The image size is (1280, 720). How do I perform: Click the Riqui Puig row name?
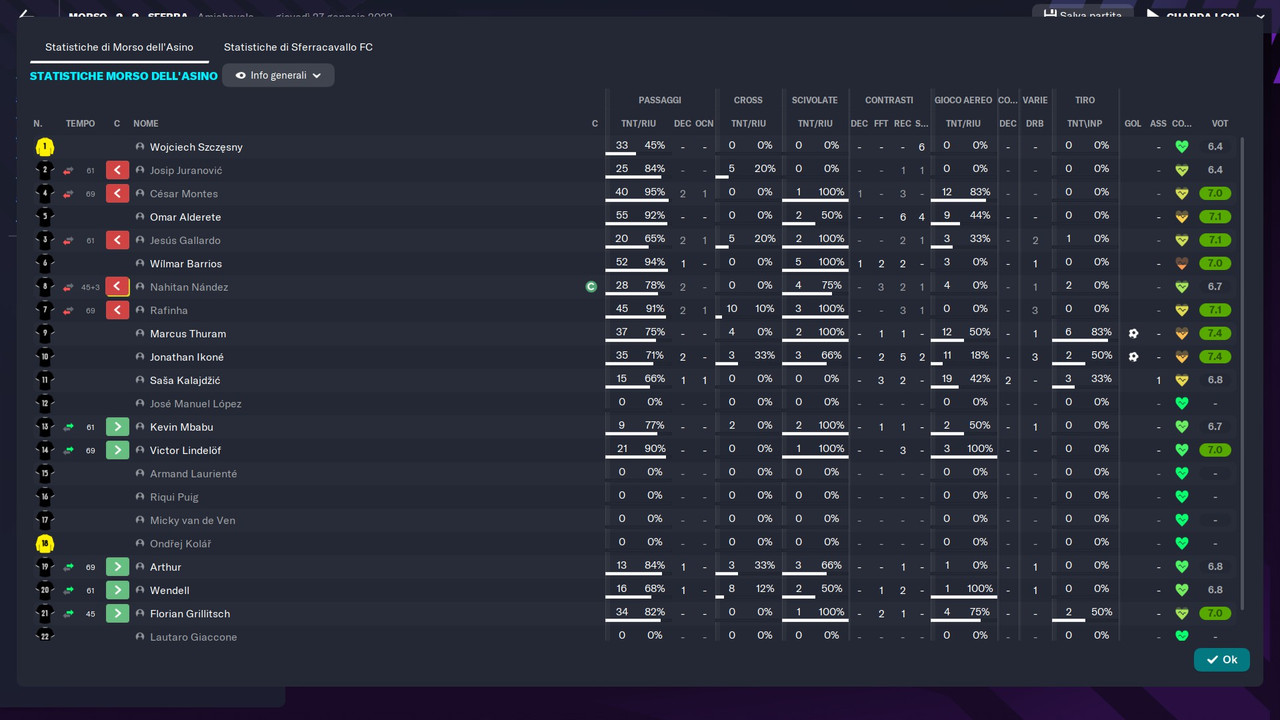(x=174, y=497)
